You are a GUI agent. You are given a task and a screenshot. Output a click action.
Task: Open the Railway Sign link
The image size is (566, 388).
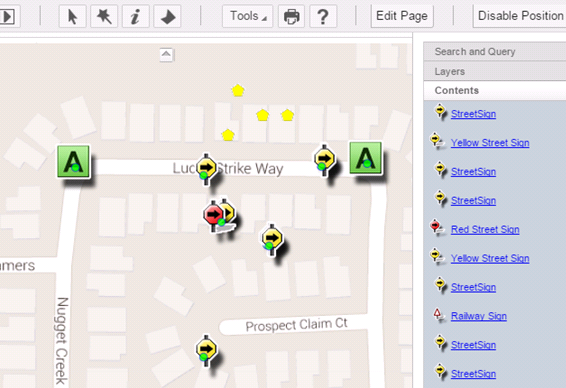479,316
